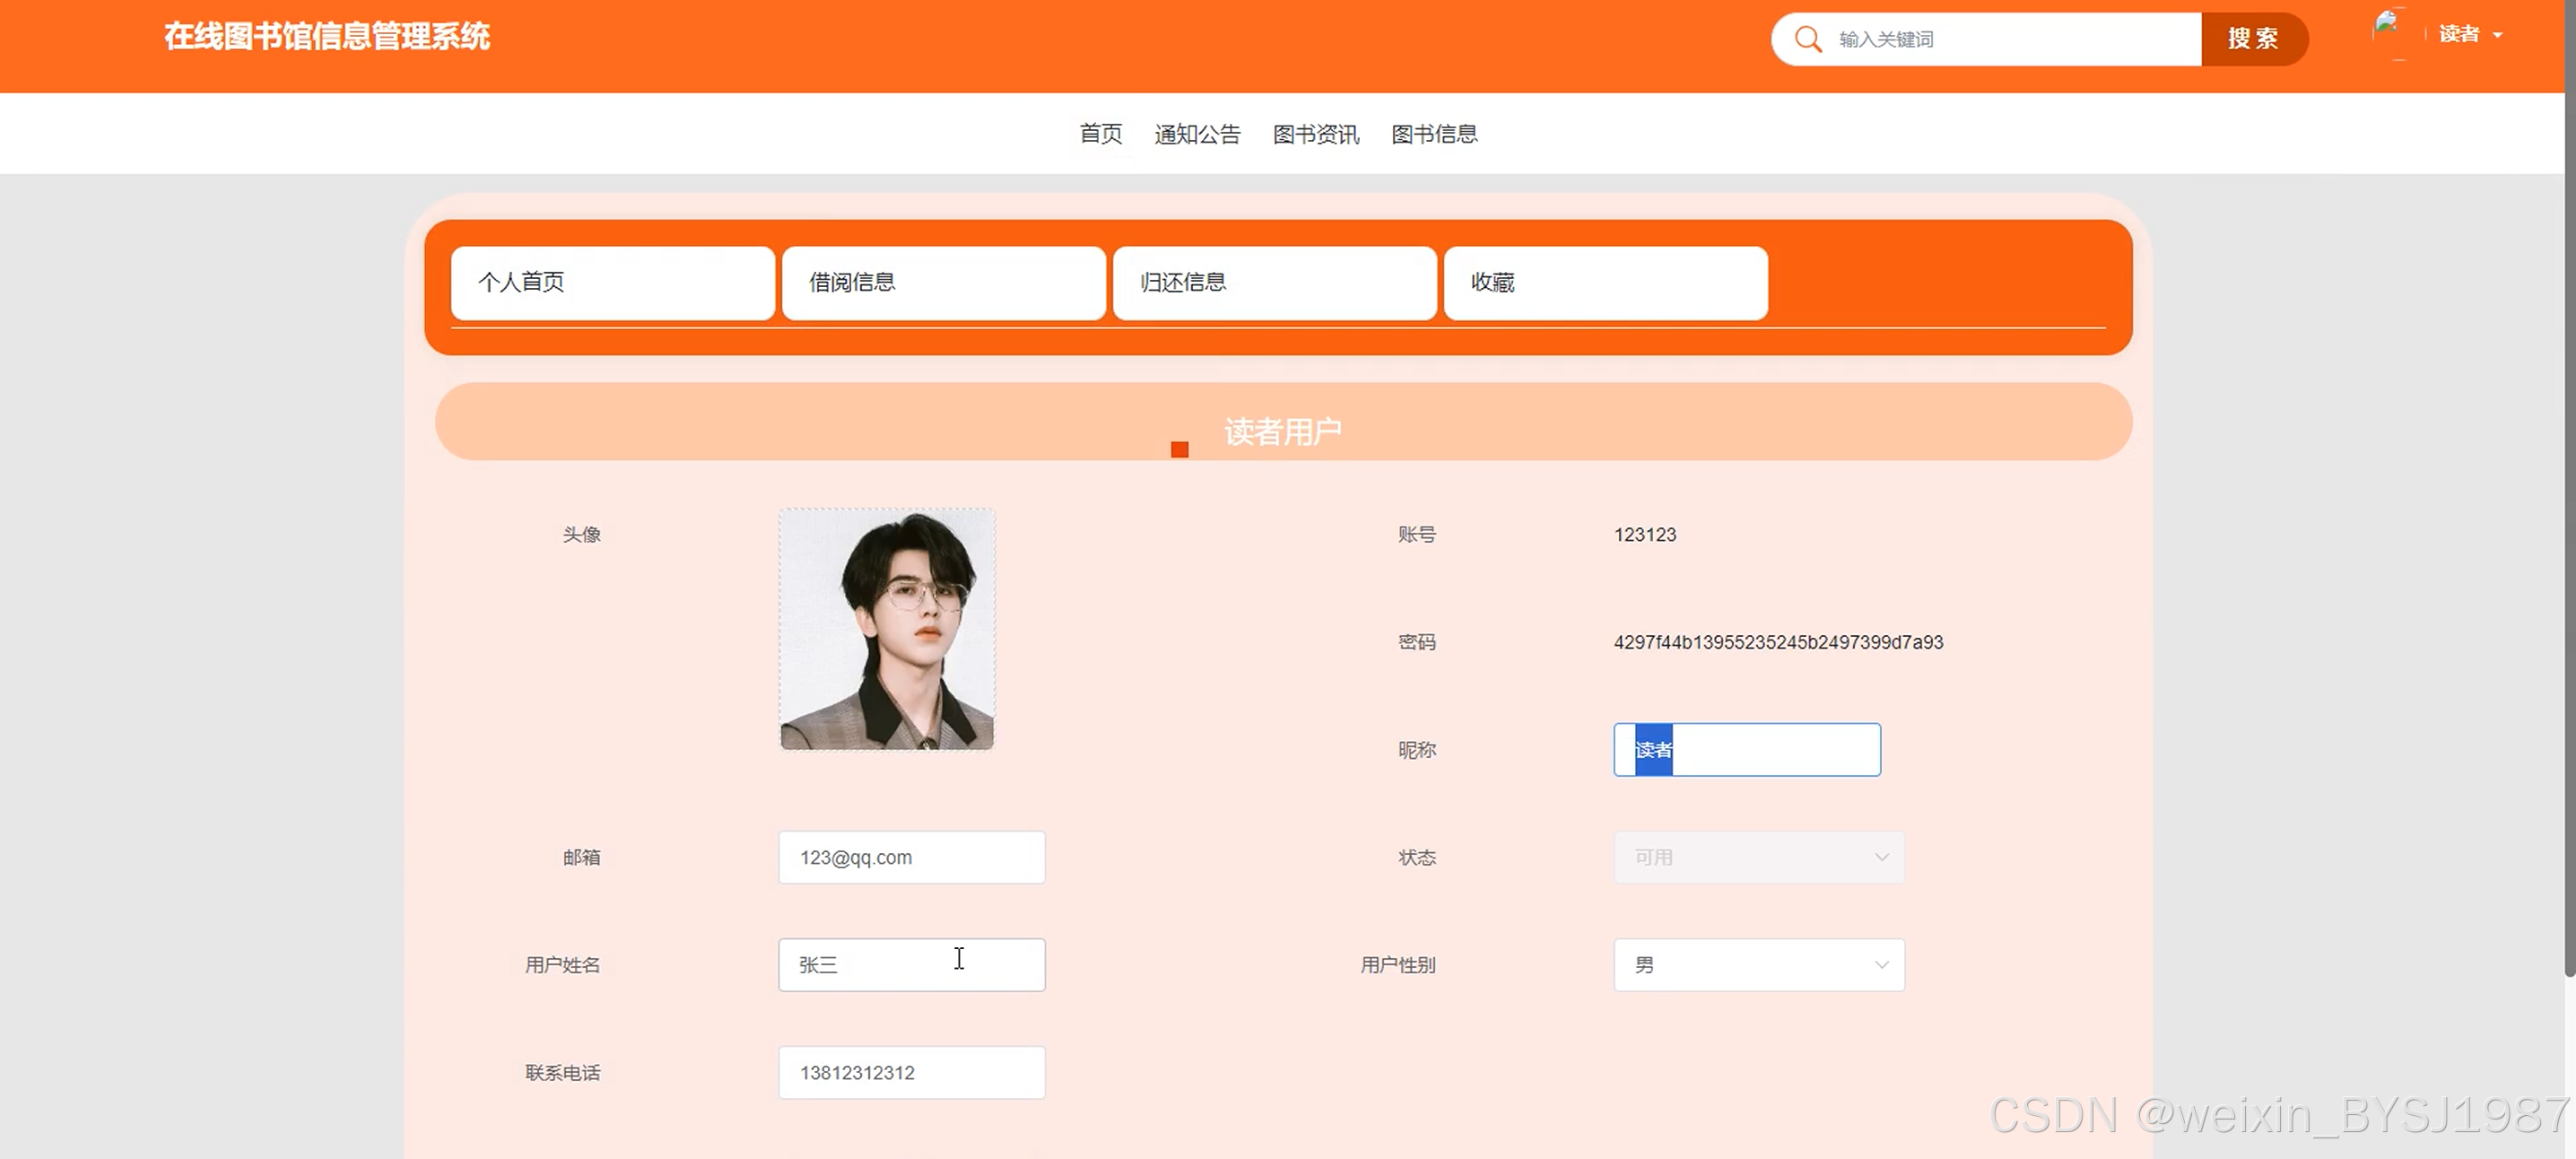Click the 联系电话 phone input field
Screen dimensions: 2576x1159
point(912,1072)
